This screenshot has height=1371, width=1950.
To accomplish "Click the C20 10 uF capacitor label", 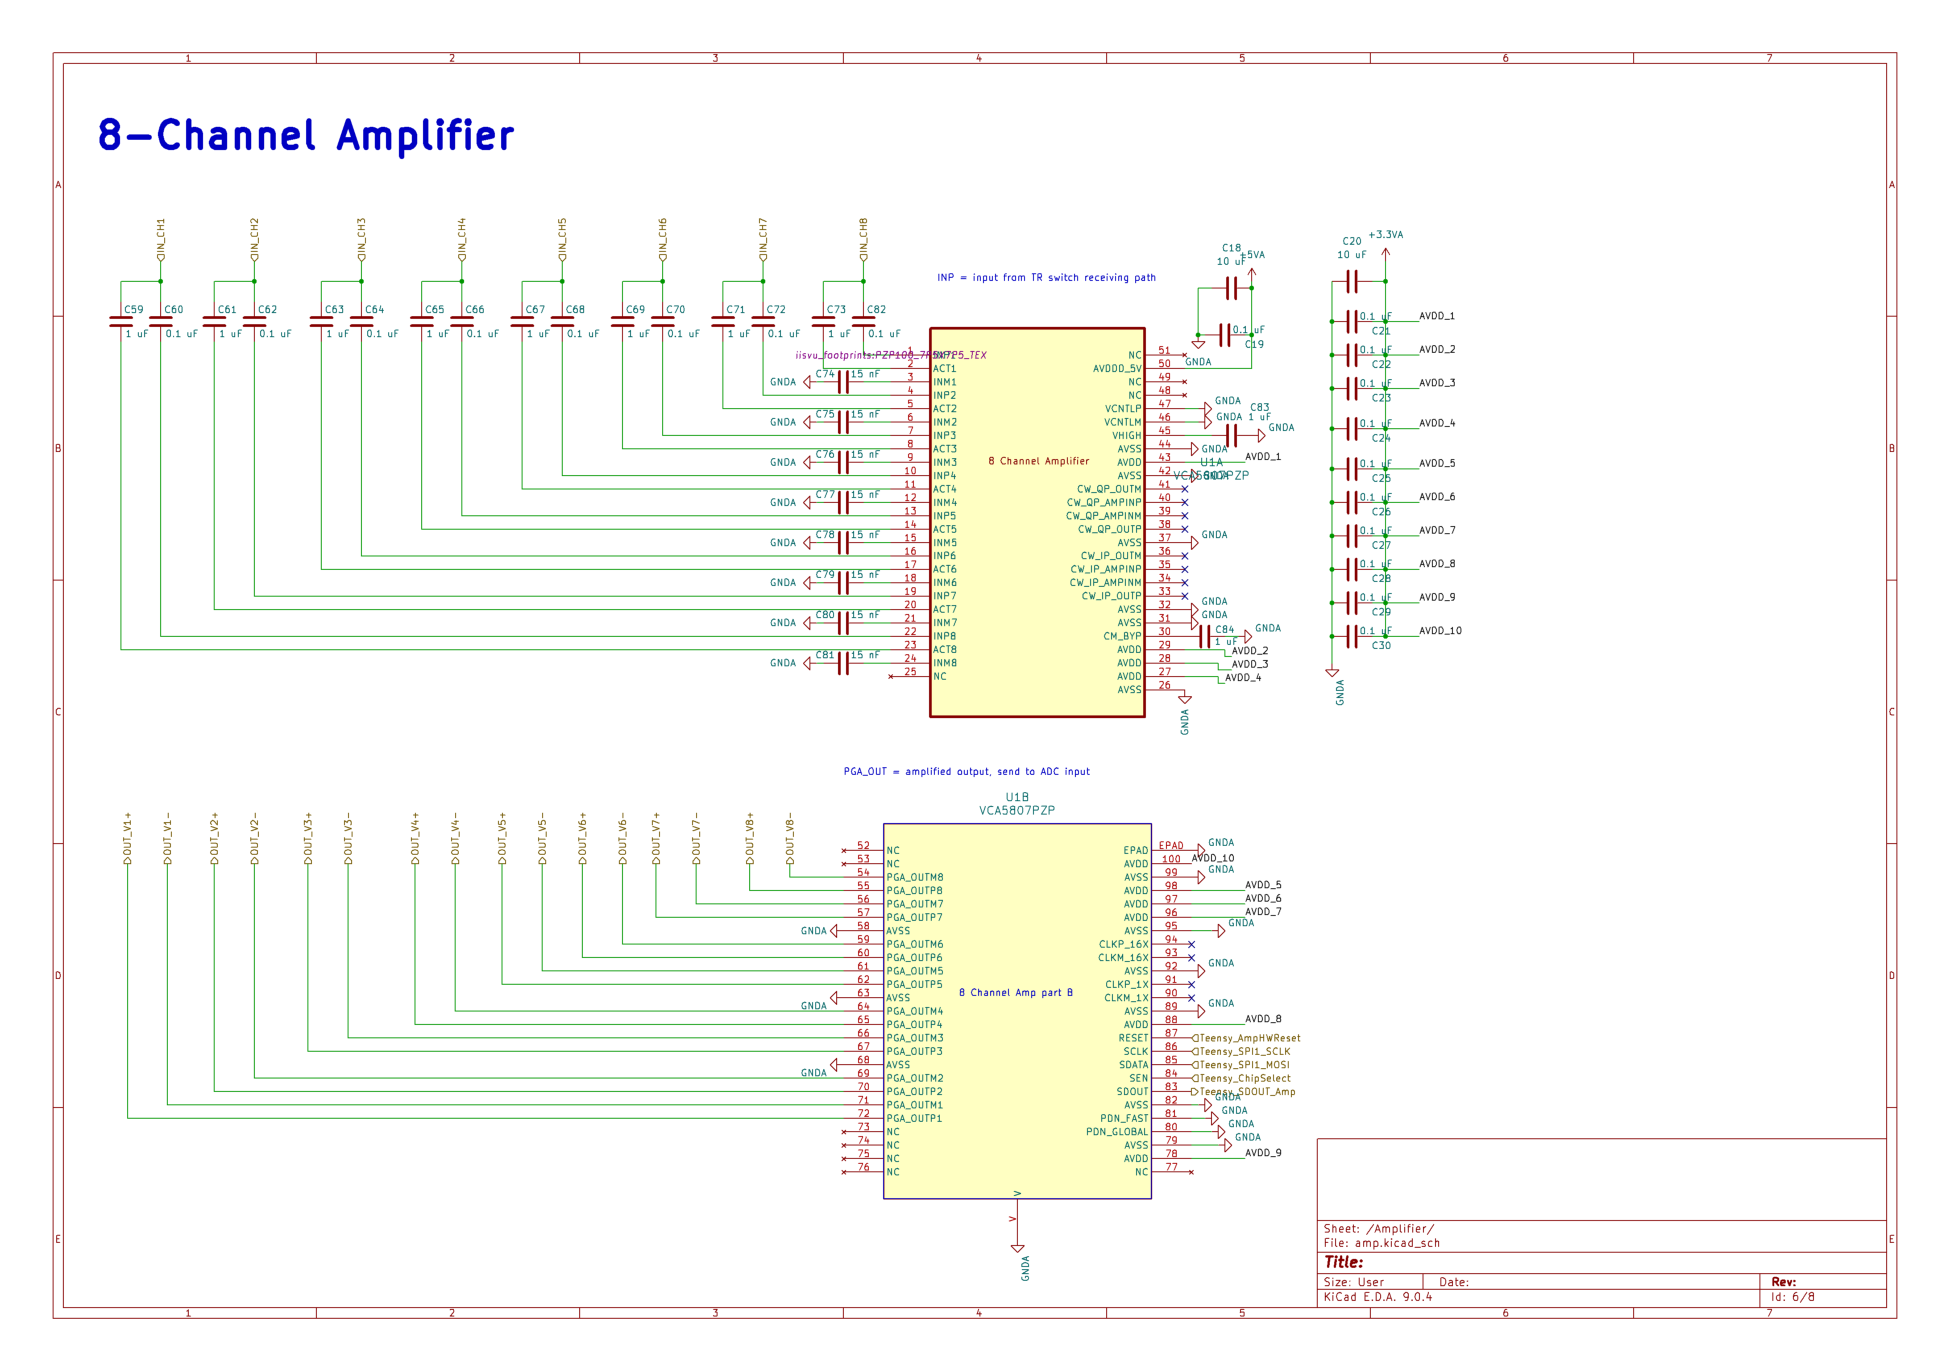I will (x=1352, y=248).
